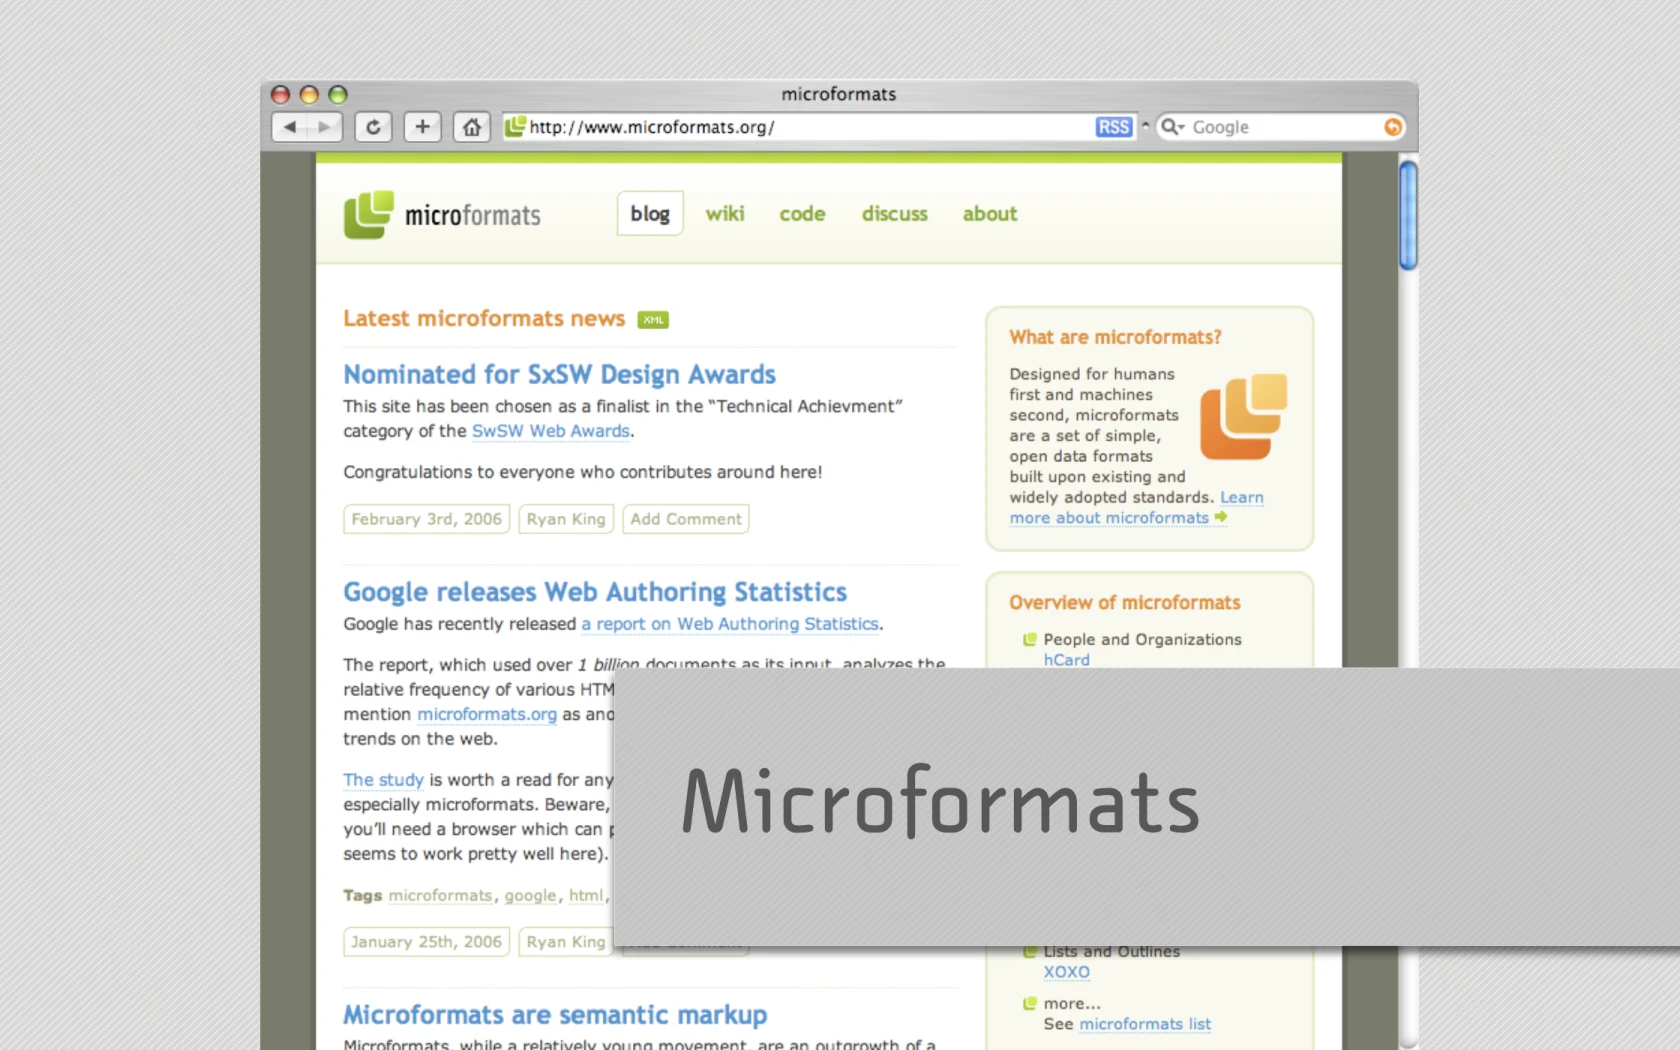Viewport: 1680px width, 1050px height.
Task: Click the Overview of microformats heading
Action: [1124, 602]
